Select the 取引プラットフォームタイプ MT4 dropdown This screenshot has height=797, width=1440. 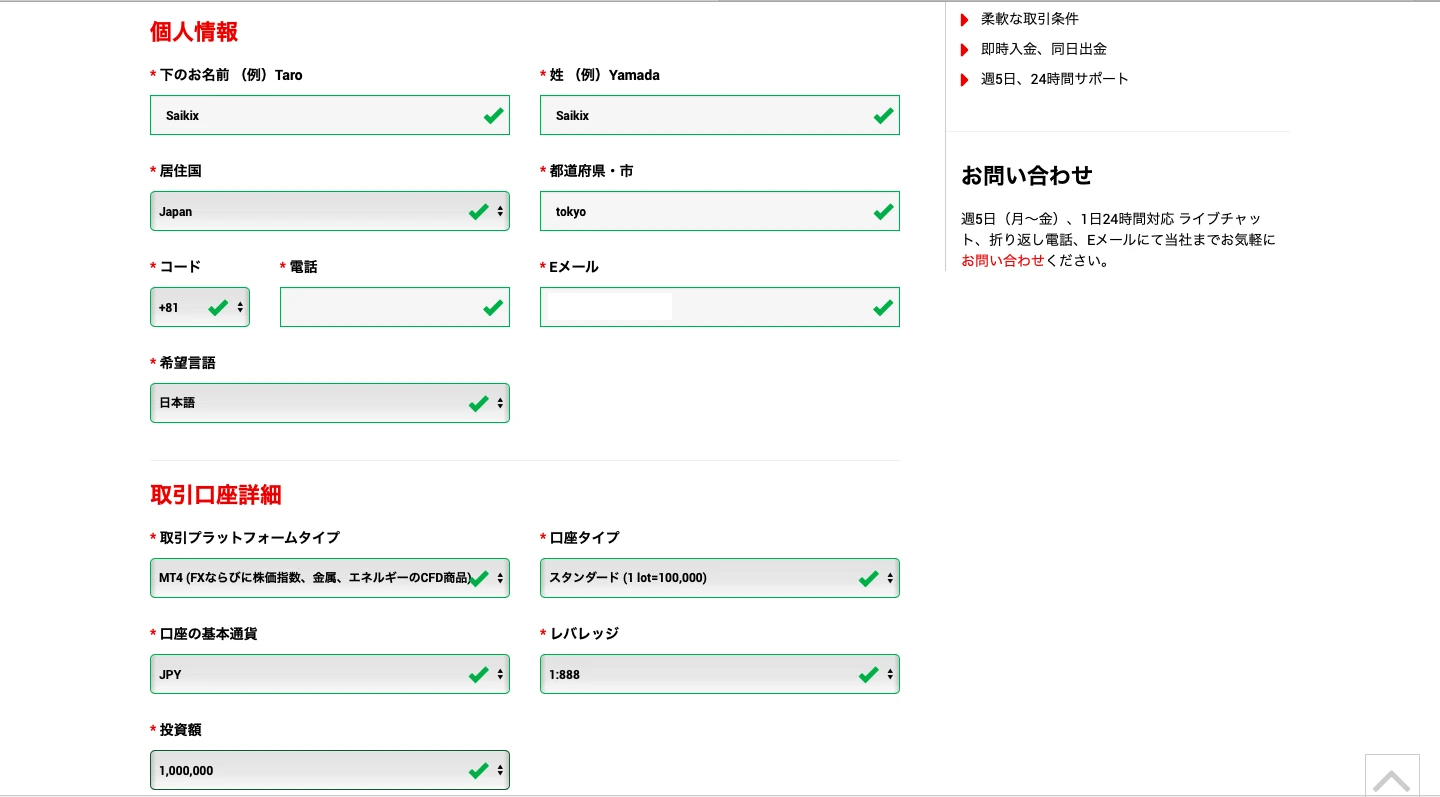329,578
